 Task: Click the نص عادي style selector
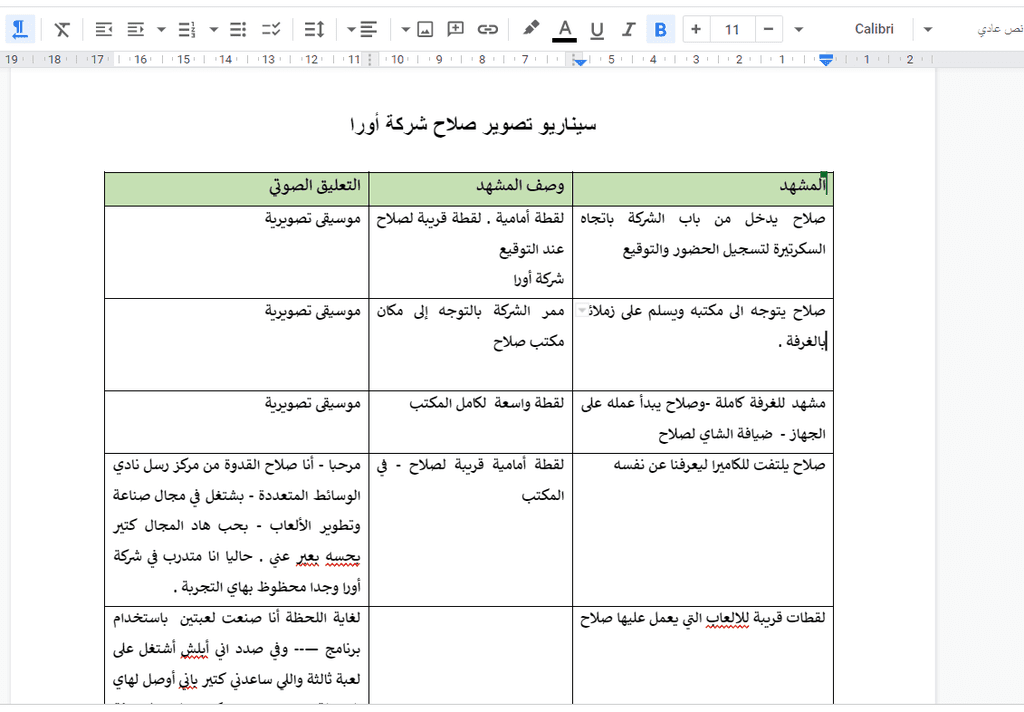1000,29
